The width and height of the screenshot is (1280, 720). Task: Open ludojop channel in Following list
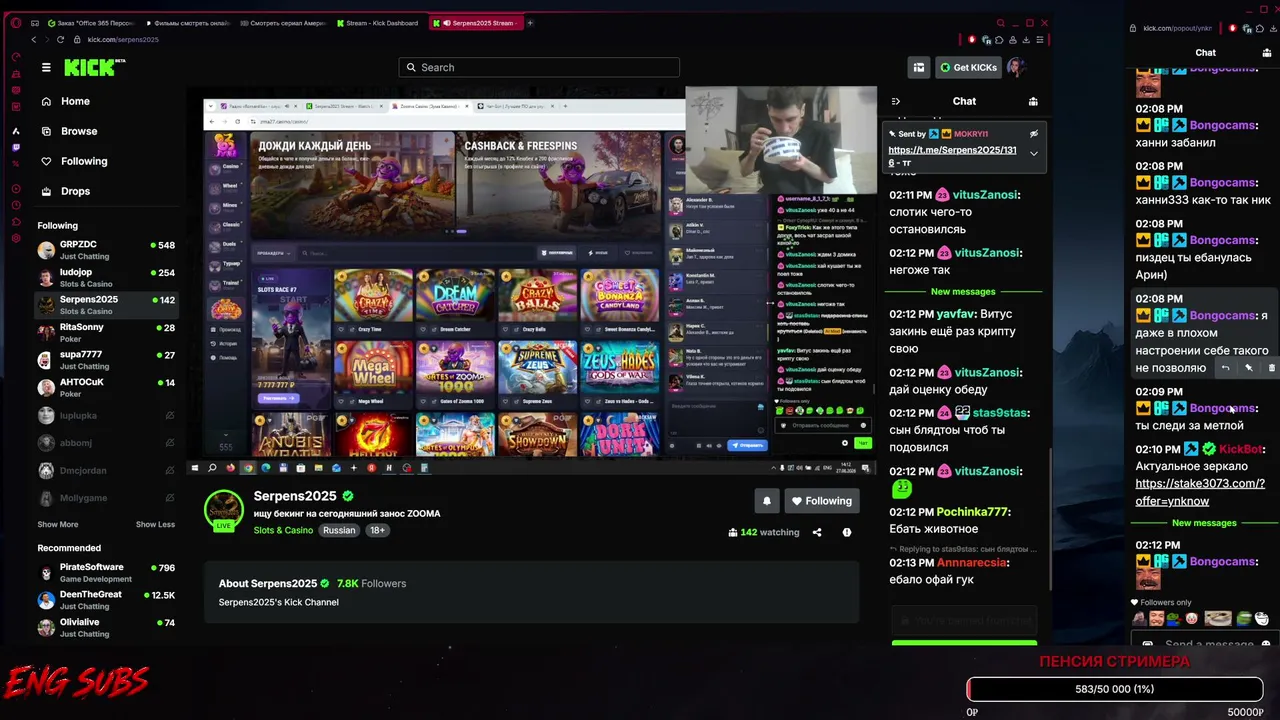click(106, 277)
